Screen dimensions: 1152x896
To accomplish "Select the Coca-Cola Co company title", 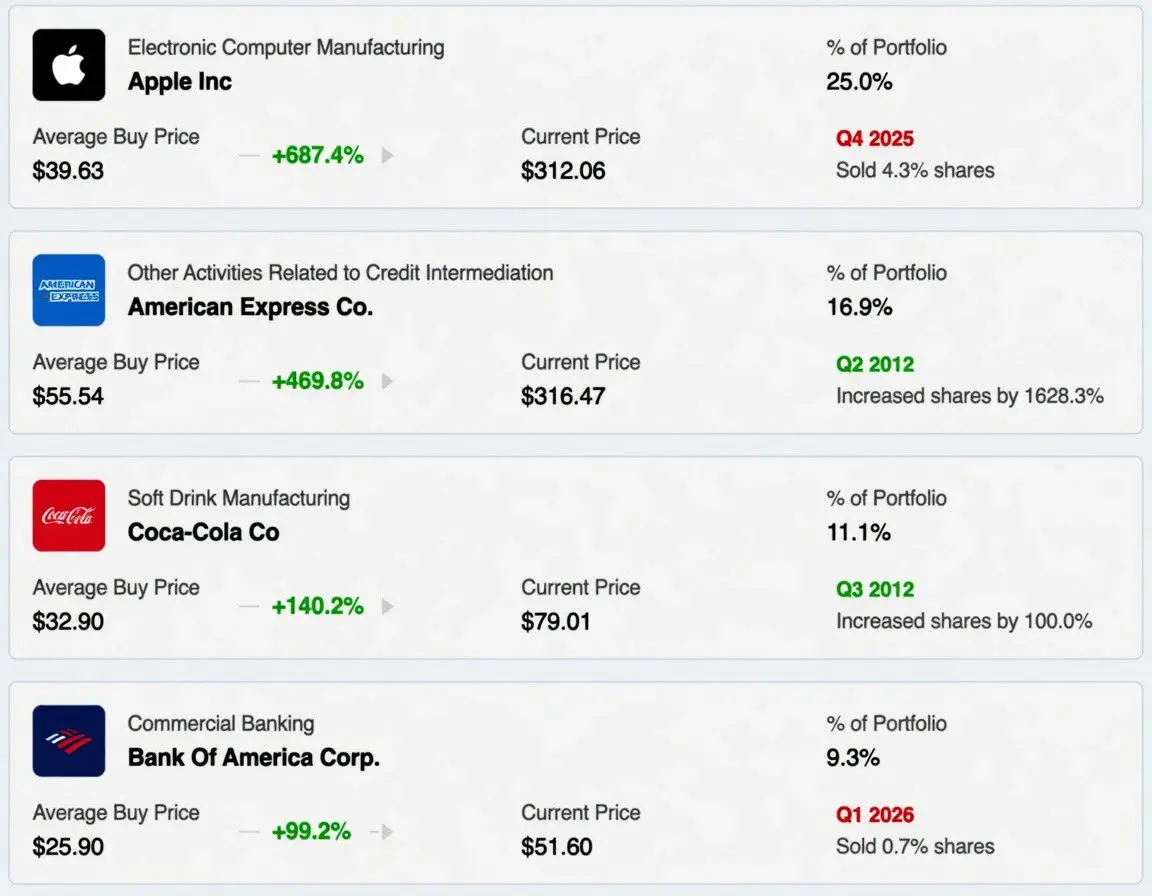I will click(204, 532).
